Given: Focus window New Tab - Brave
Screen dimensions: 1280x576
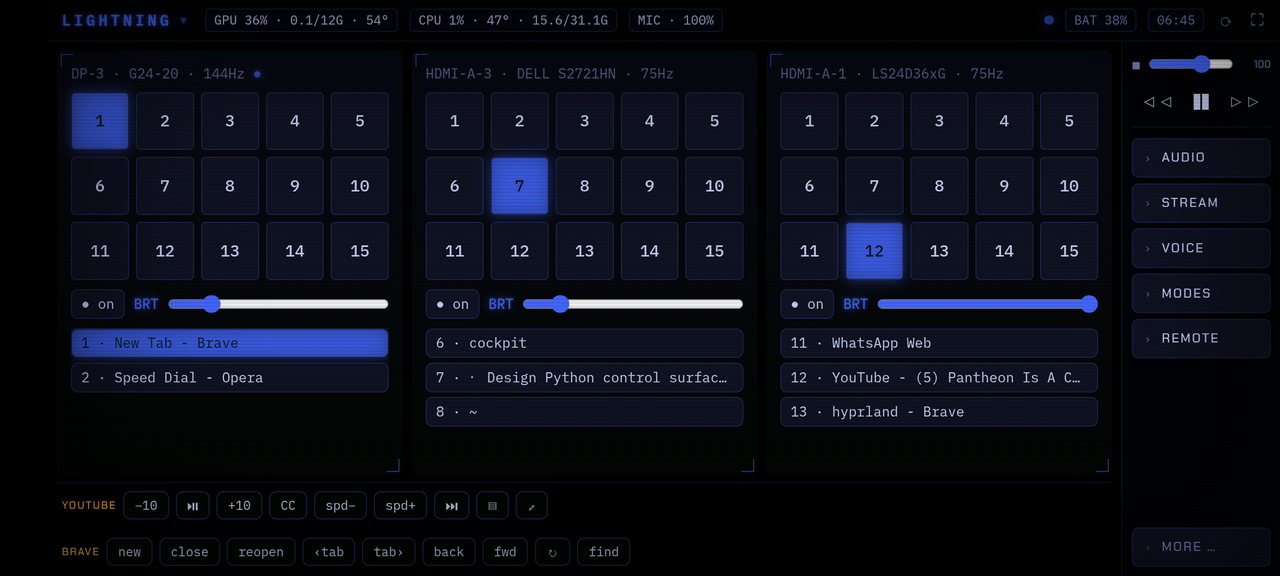Looking at the screenshot, I should (x=230, y=343).
